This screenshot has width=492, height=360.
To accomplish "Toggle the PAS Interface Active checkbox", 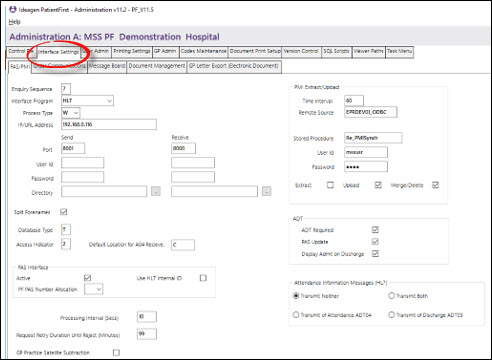I will coord(87,278).
